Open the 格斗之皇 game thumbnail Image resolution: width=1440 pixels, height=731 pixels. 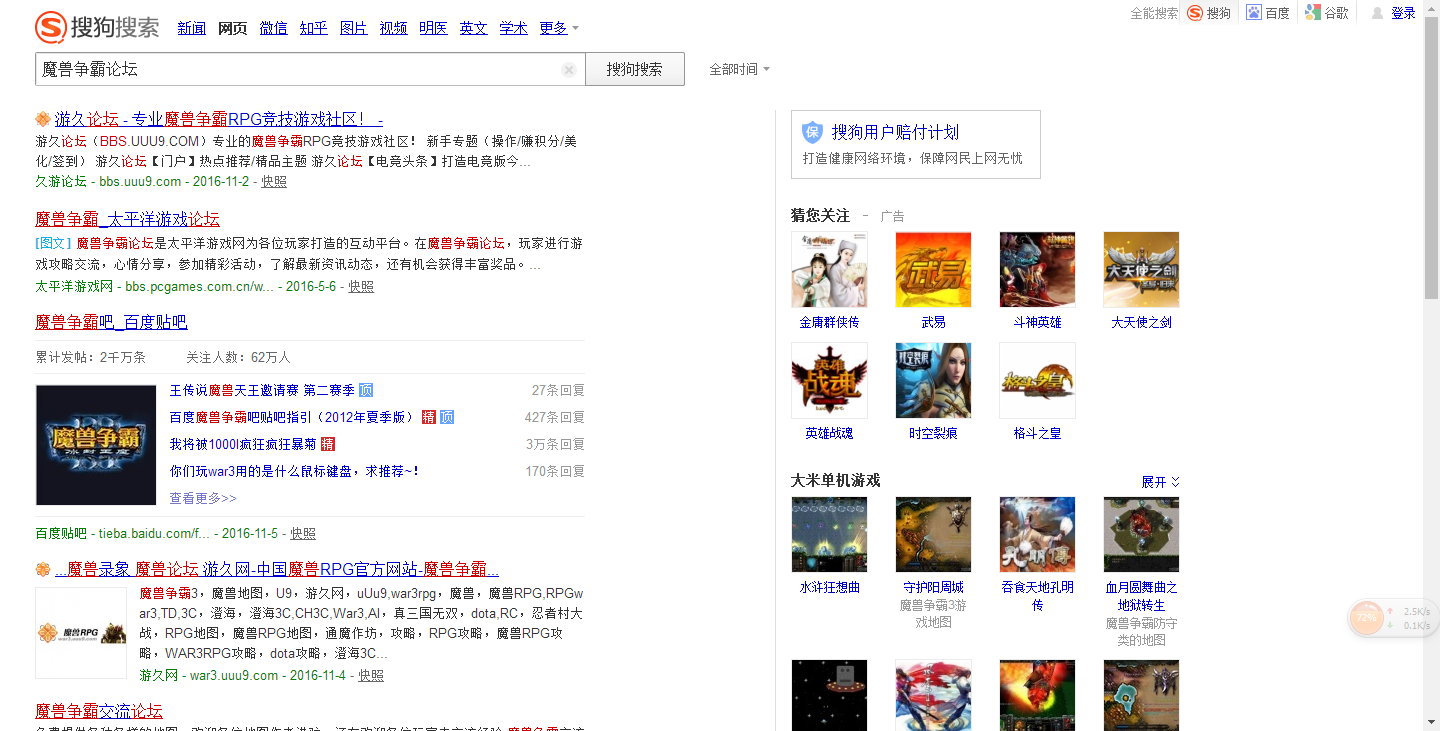coord(1037,380)
